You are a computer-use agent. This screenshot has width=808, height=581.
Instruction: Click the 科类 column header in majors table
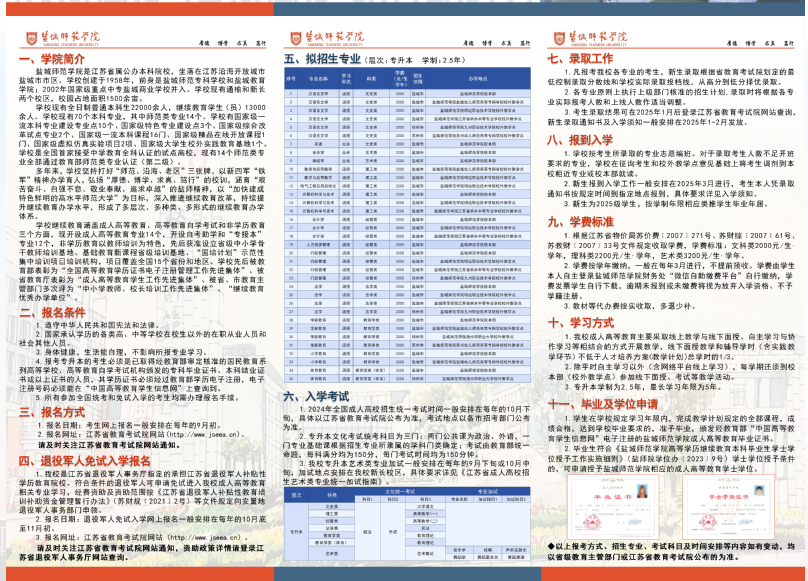click(371, 79)
